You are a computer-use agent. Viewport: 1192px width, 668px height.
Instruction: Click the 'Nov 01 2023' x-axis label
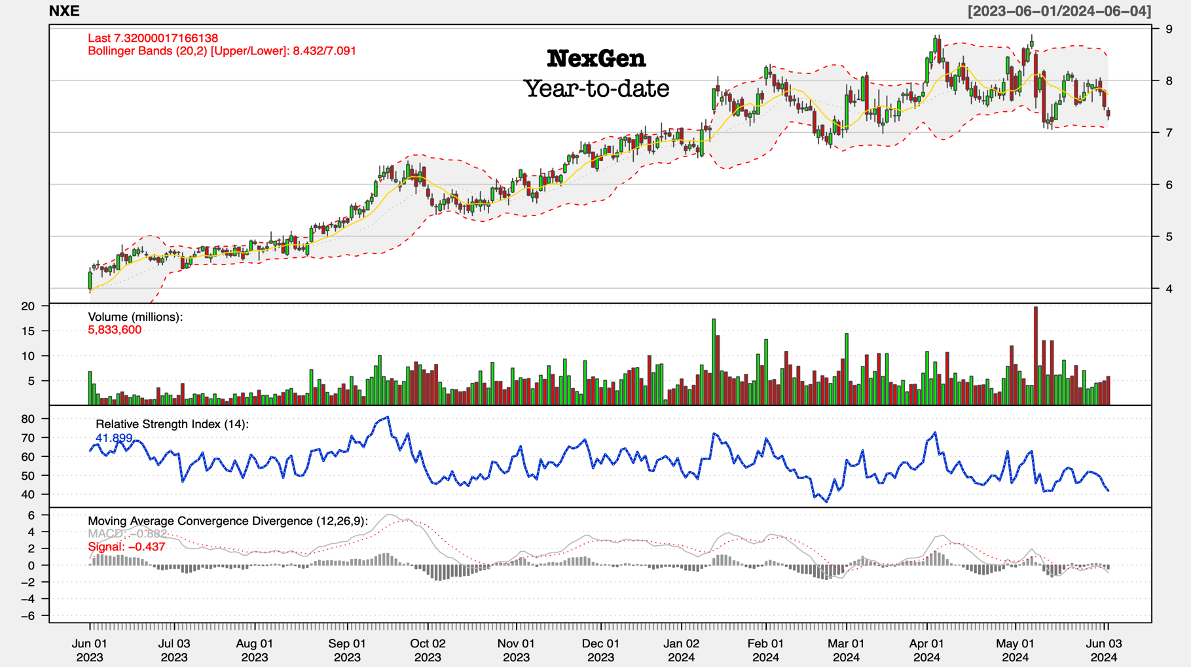coord(516,650)
